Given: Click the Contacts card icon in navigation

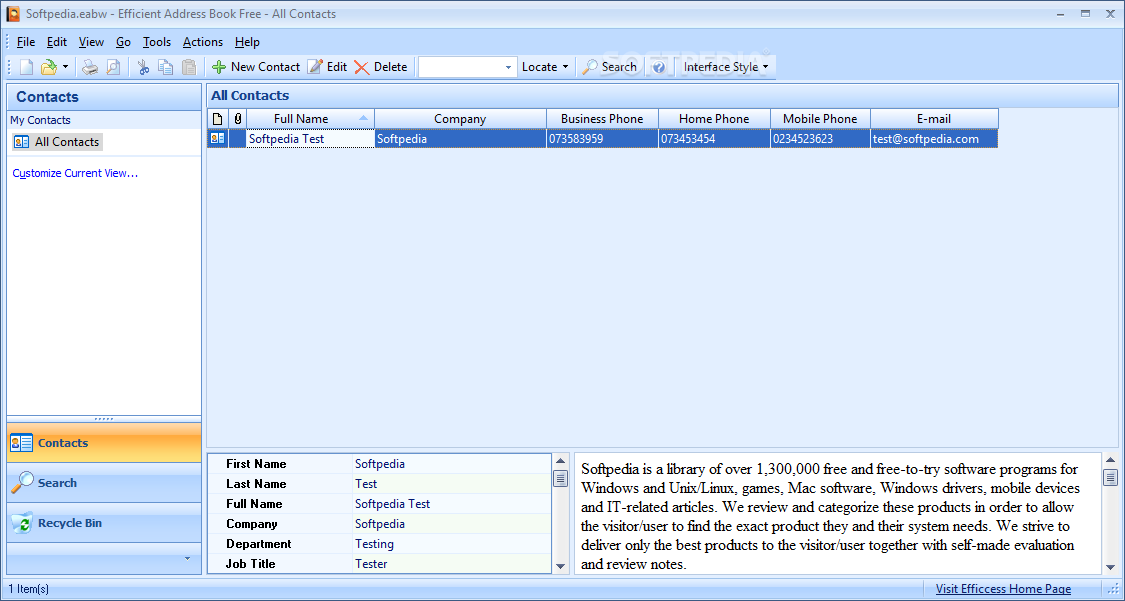Looking at the screenshot, I should 22,443.
